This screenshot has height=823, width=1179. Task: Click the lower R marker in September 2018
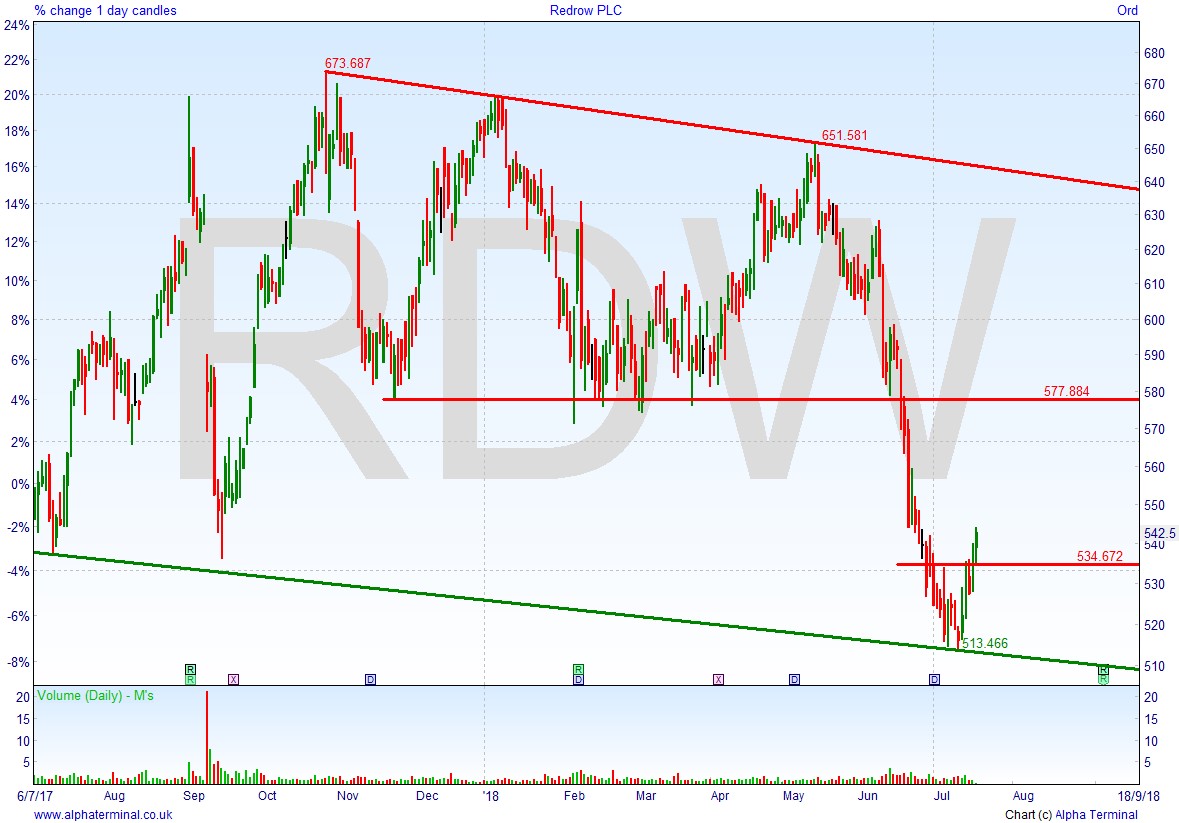[1103, 679]
